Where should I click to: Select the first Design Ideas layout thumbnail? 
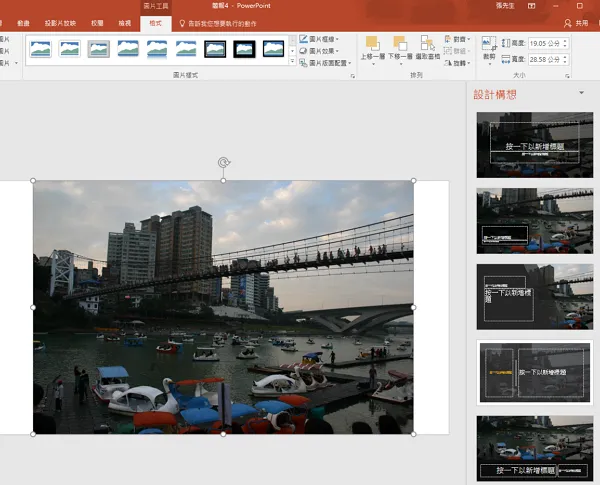point(535,145)
